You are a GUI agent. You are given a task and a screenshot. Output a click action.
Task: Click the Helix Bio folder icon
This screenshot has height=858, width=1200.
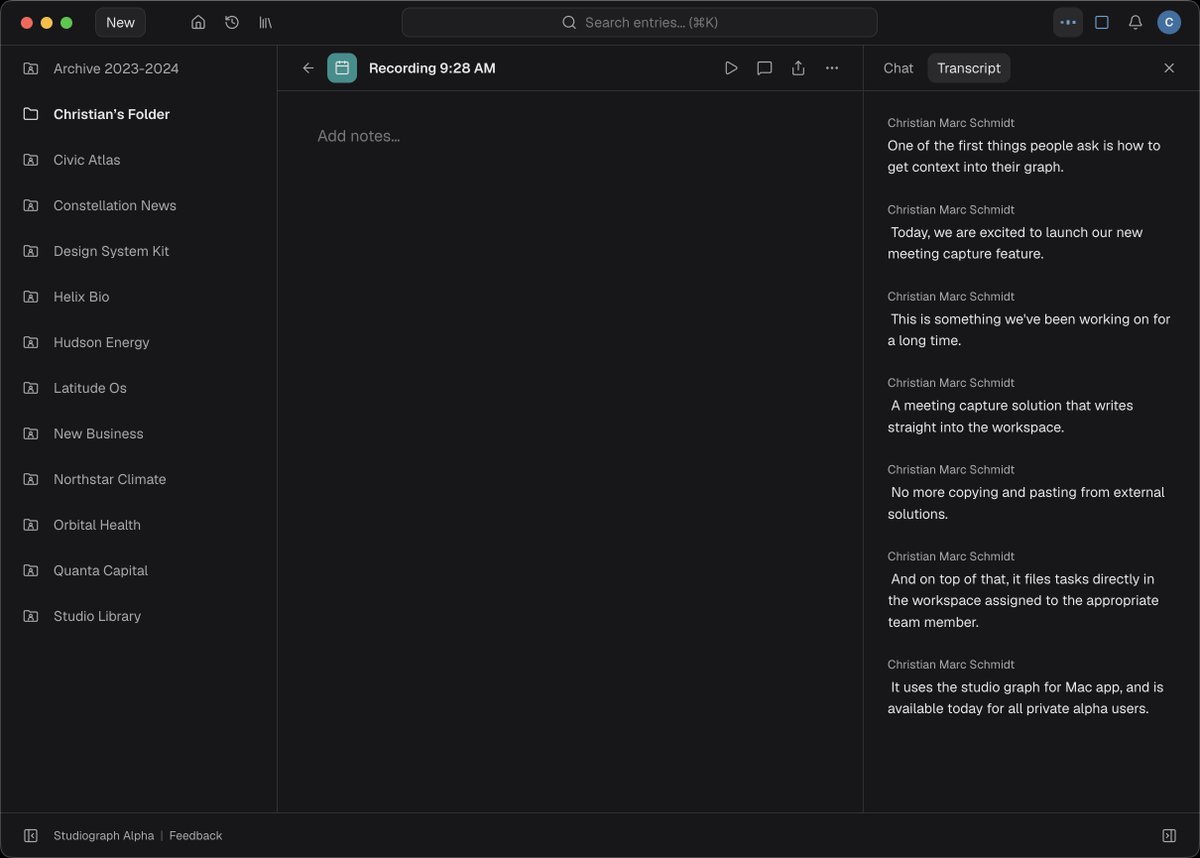tap(31, 297)
